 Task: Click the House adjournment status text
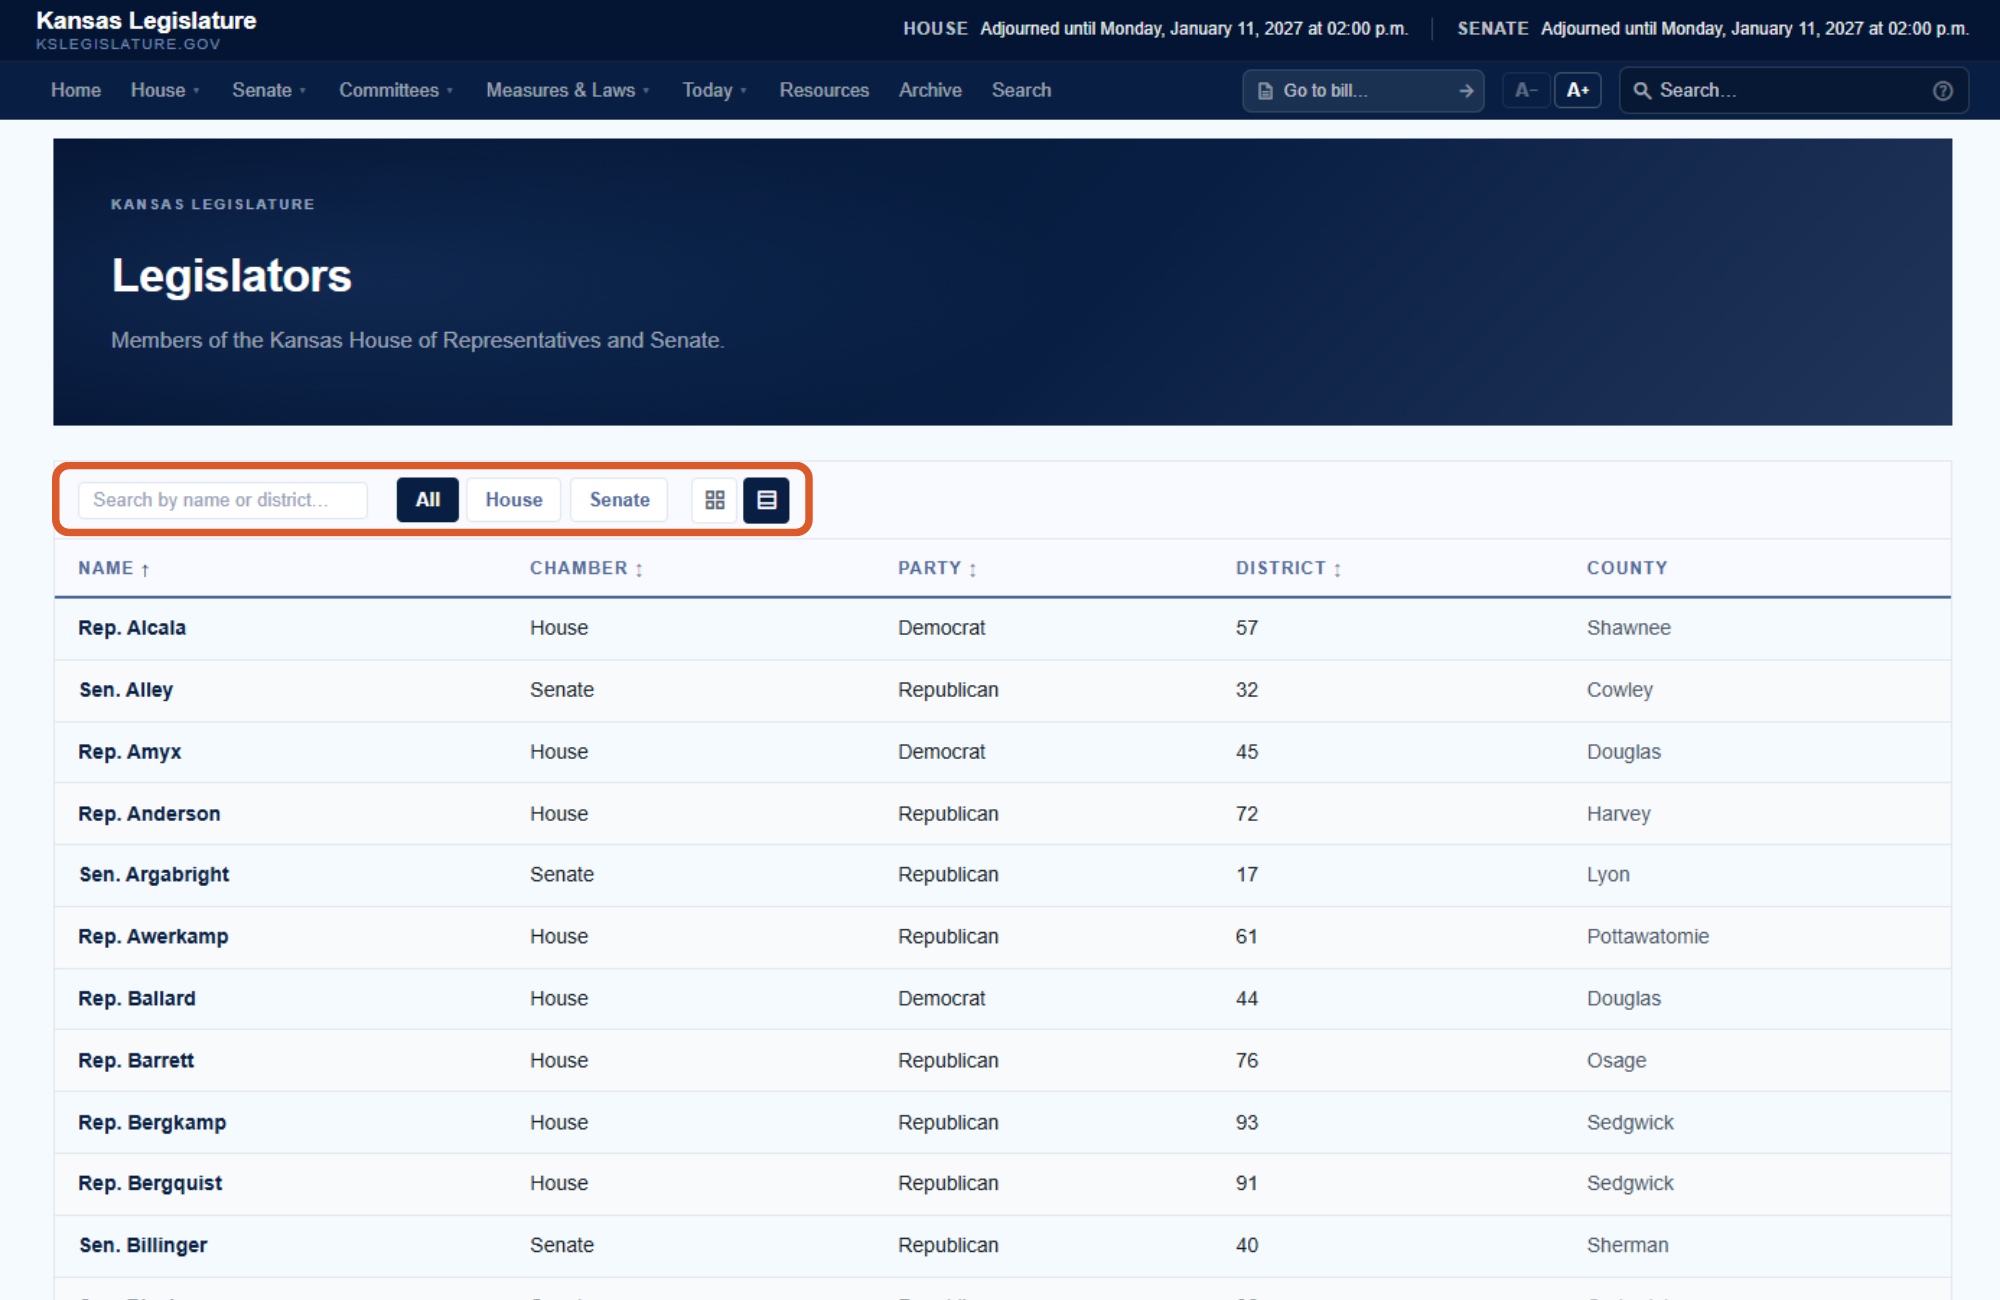pyautogui.click(x=1194, y=29)
